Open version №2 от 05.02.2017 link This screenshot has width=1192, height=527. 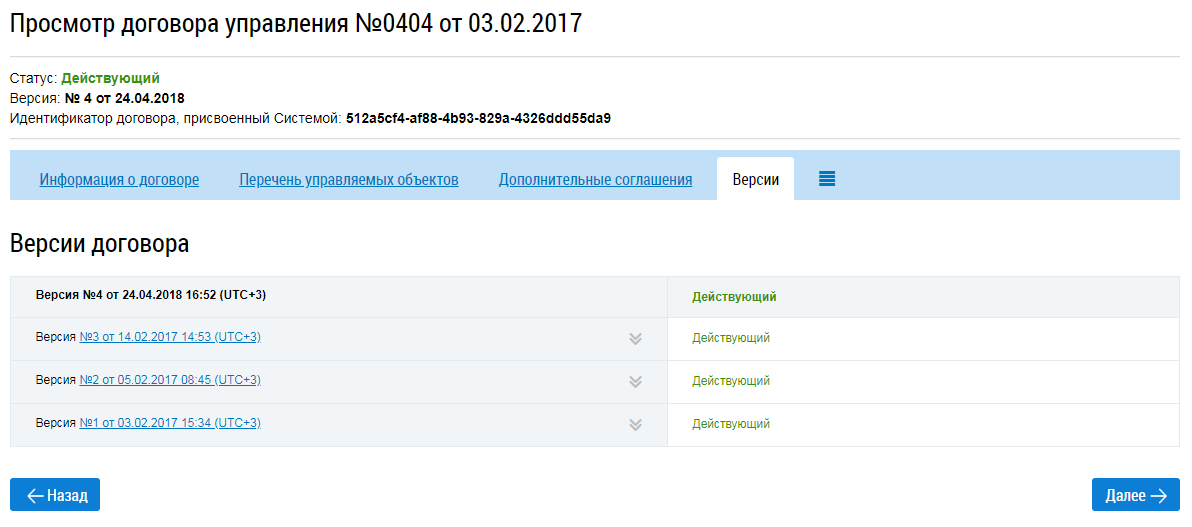pyautogui.click(x=170, y=380)
